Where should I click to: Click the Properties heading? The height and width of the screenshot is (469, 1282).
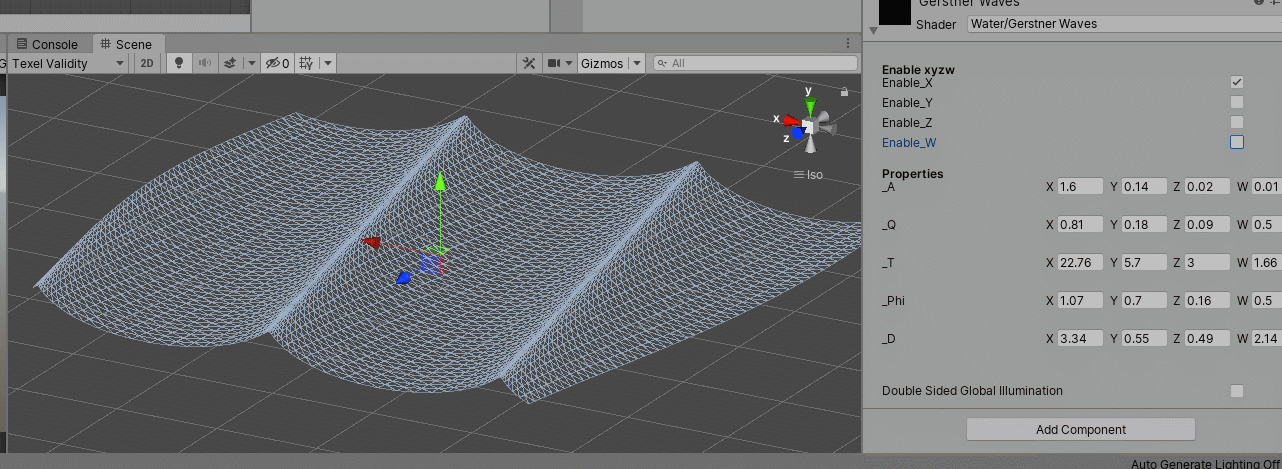tap(912, 173)
